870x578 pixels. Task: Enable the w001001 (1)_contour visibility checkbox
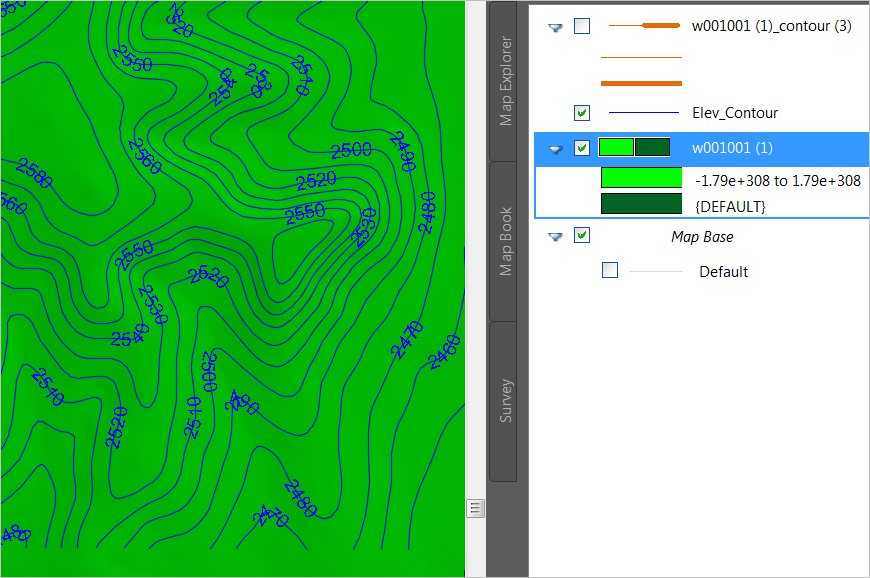[x=582, y=26]
